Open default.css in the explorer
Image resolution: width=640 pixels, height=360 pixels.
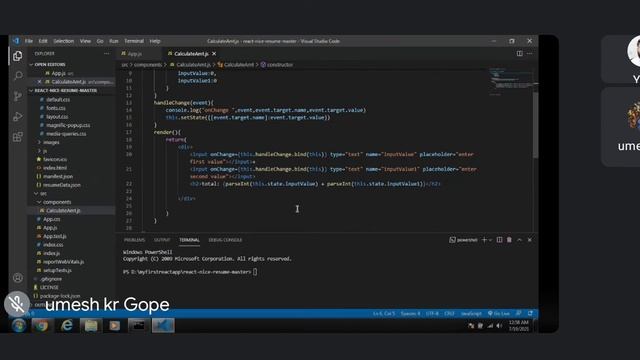(58, 100)
